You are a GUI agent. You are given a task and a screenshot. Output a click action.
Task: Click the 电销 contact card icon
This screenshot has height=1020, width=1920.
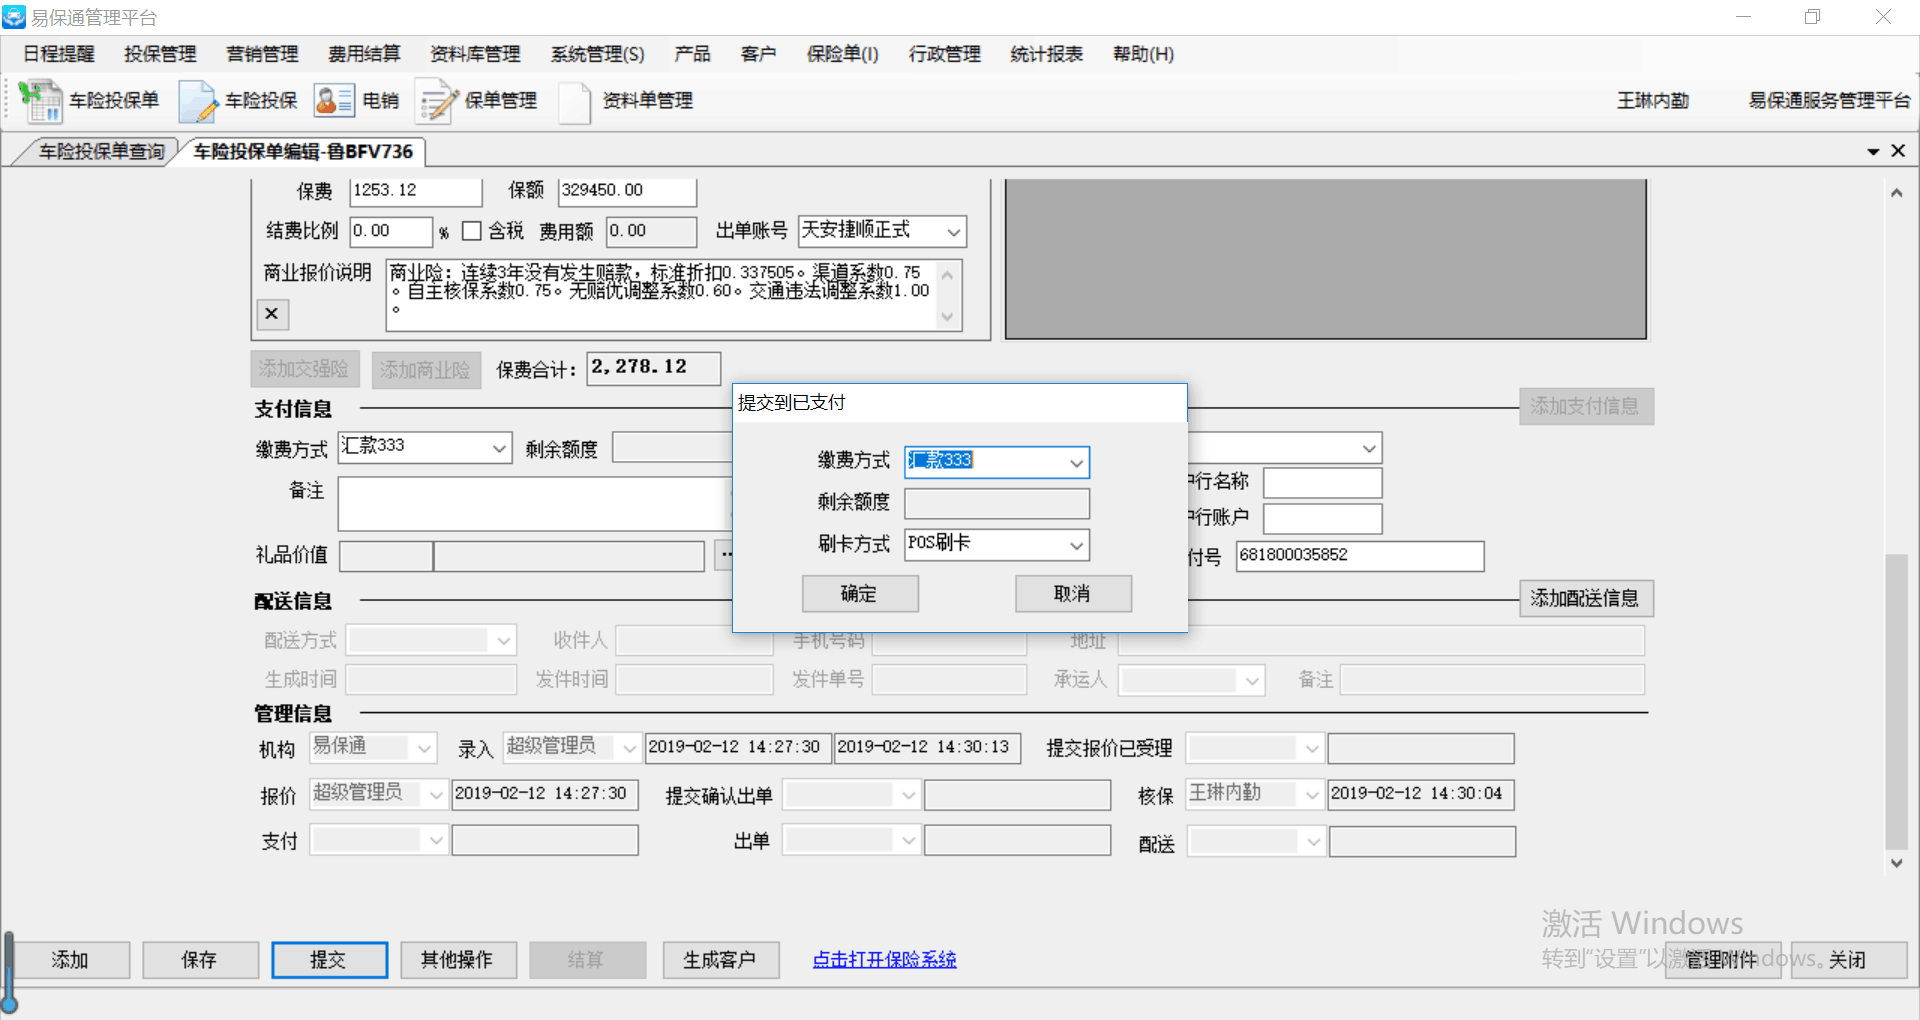333,101
